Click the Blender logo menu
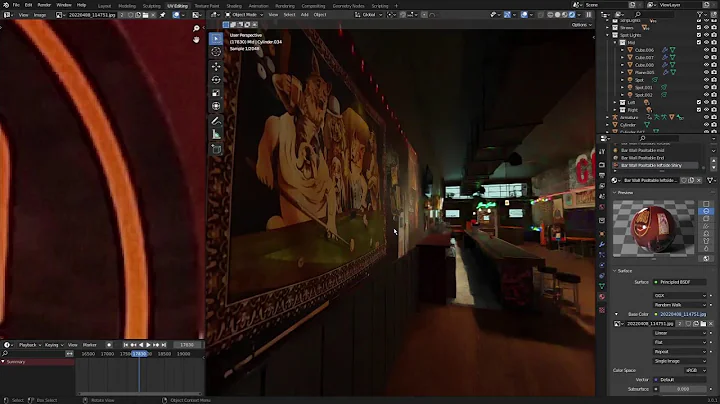This screenshot has width=720, height=404. pos(6,5)
